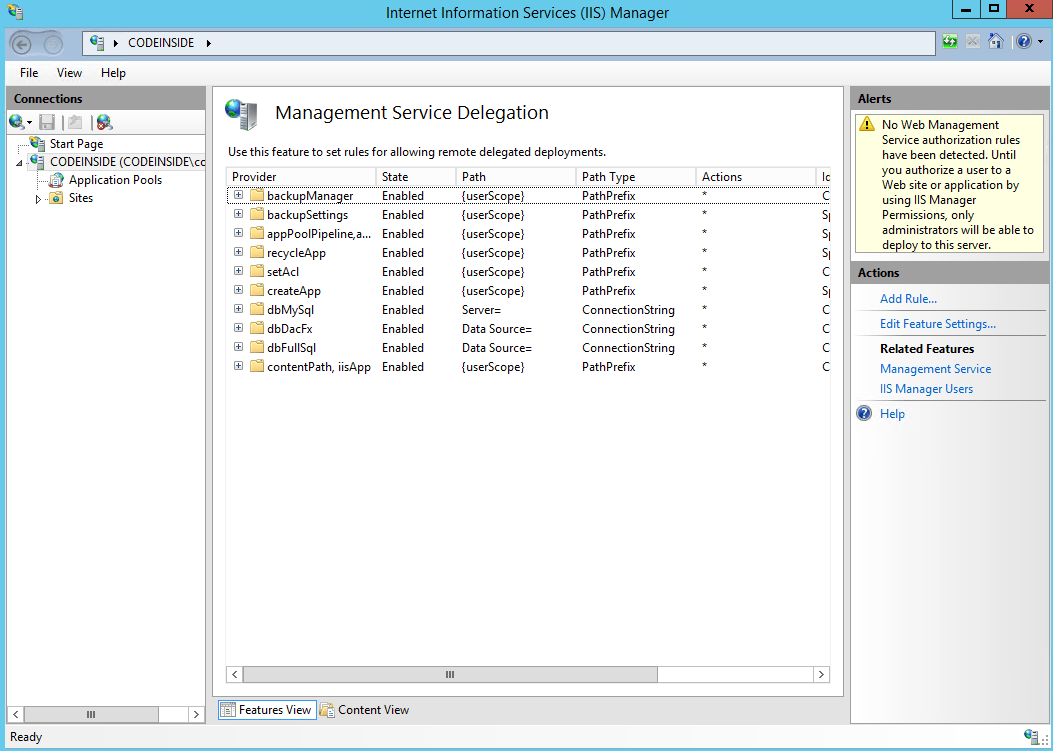
Task: Click the Delete connection icon
Action: point(104,122)
